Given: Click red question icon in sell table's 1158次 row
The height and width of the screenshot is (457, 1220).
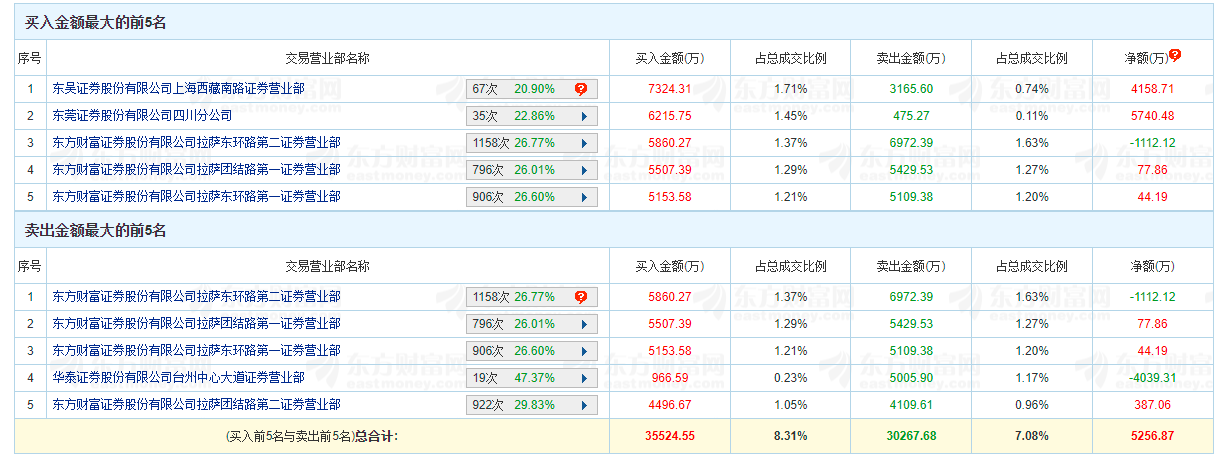Looking at the screenshot, I should tap(581, 297).
